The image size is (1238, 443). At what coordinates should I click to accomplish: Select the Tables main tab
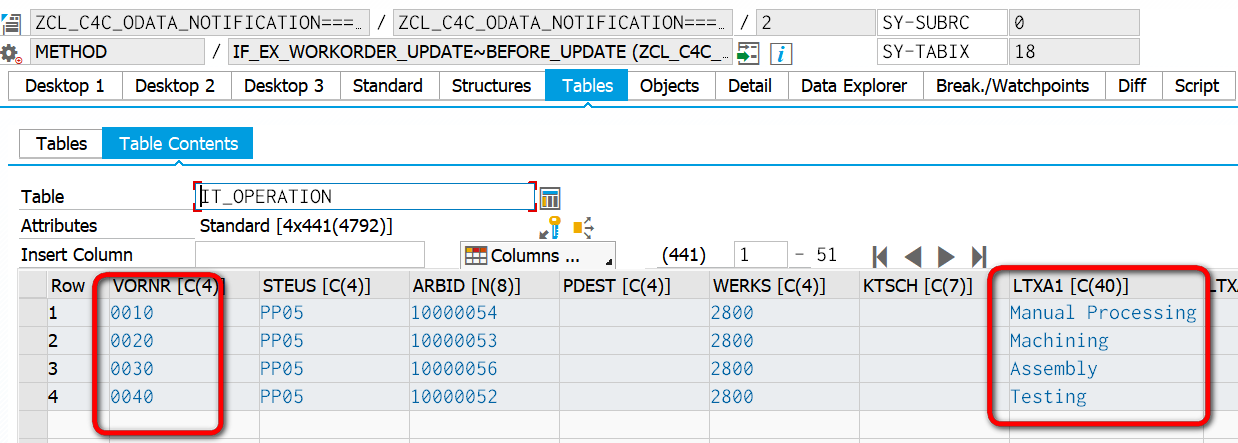(587, 86)
